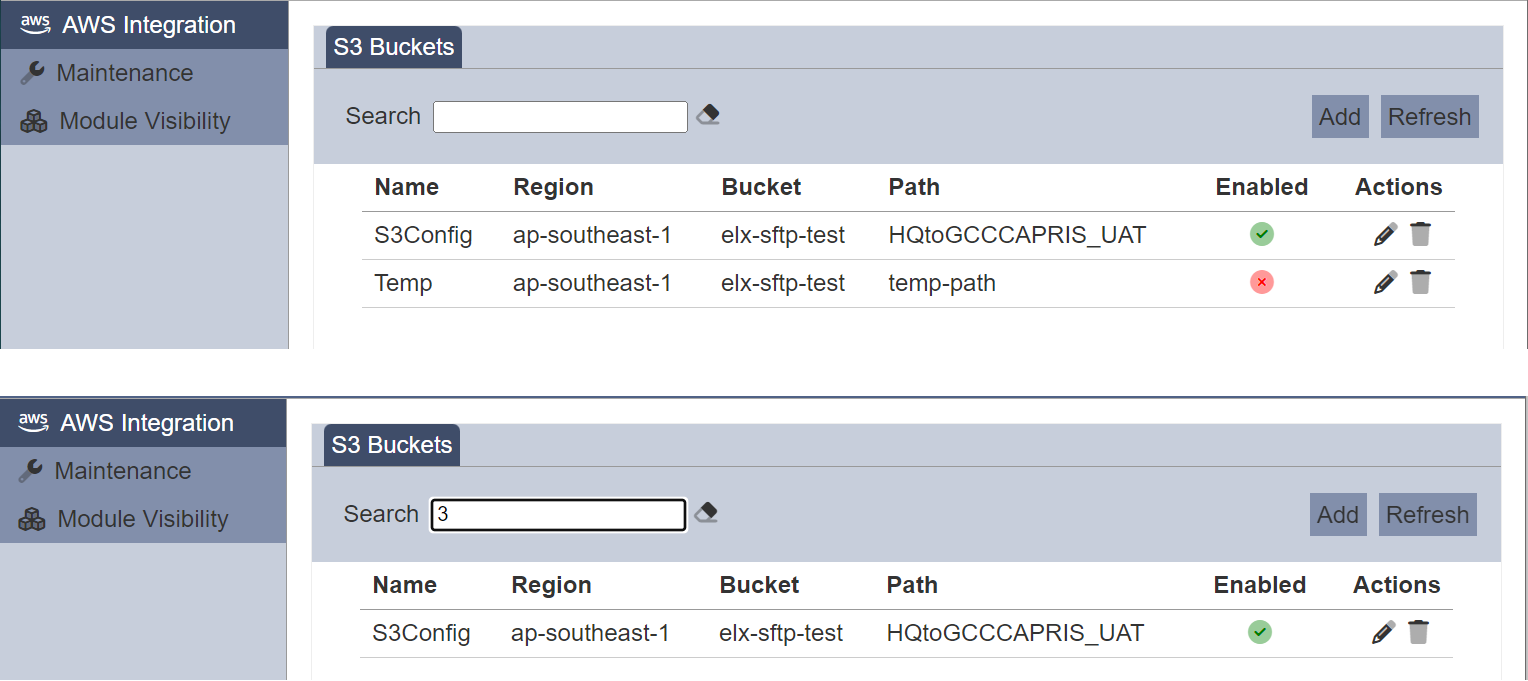Edit the Temp bucket with pencil icon
Screen dimensions: 1528x681
(1385, 283)
